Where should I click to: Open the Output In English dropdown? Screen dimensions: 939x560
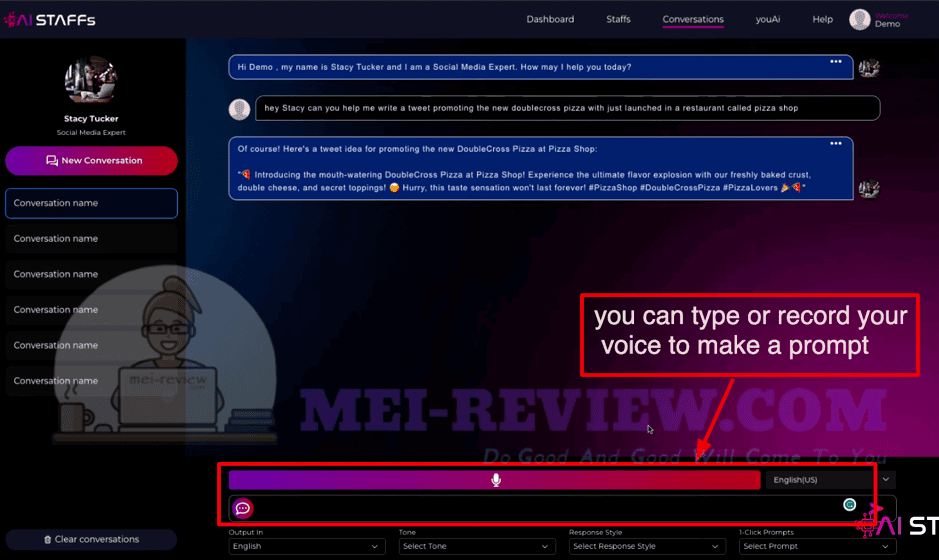pyautogui.click(x=307, y=546)
